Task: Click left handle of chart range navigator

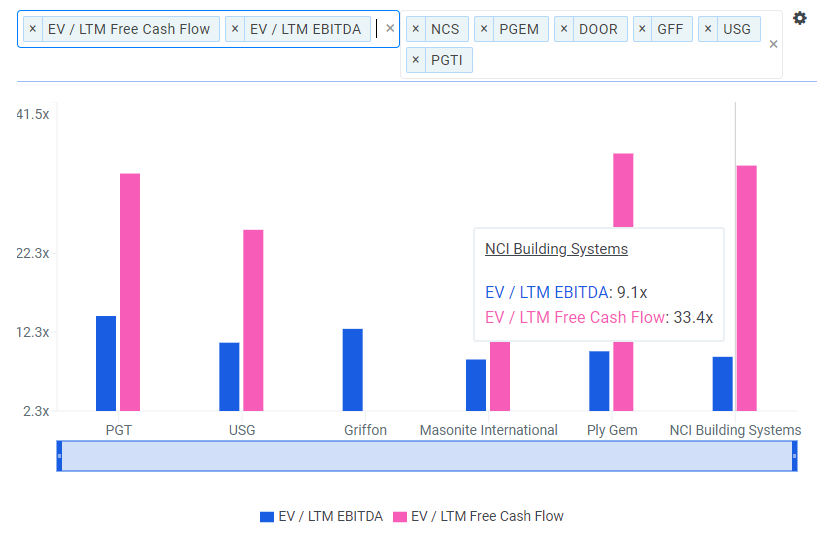Action: click(60, 456)
